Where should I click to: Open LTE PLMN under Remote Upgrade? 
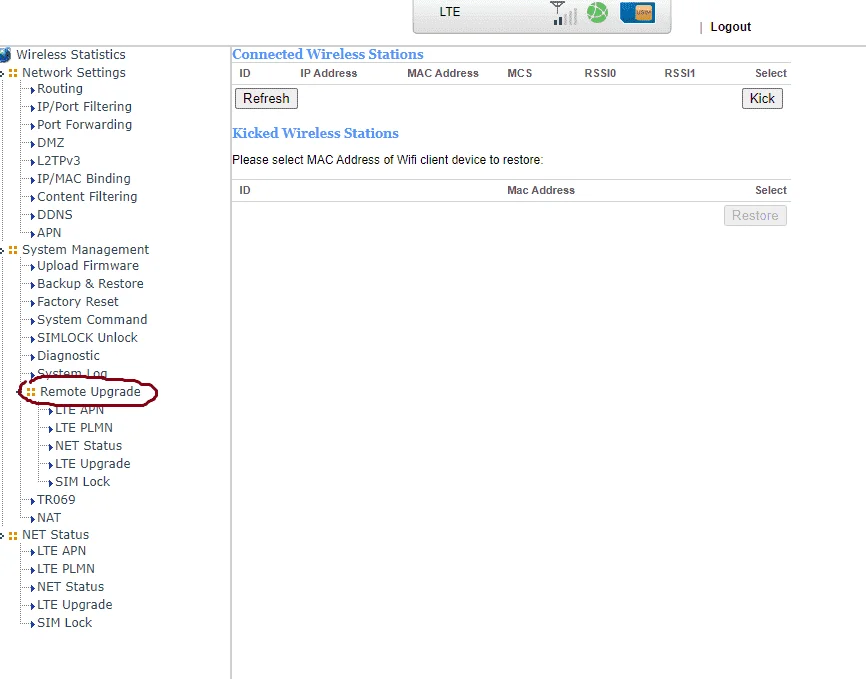pyautogui.click(x=84, y=428)
